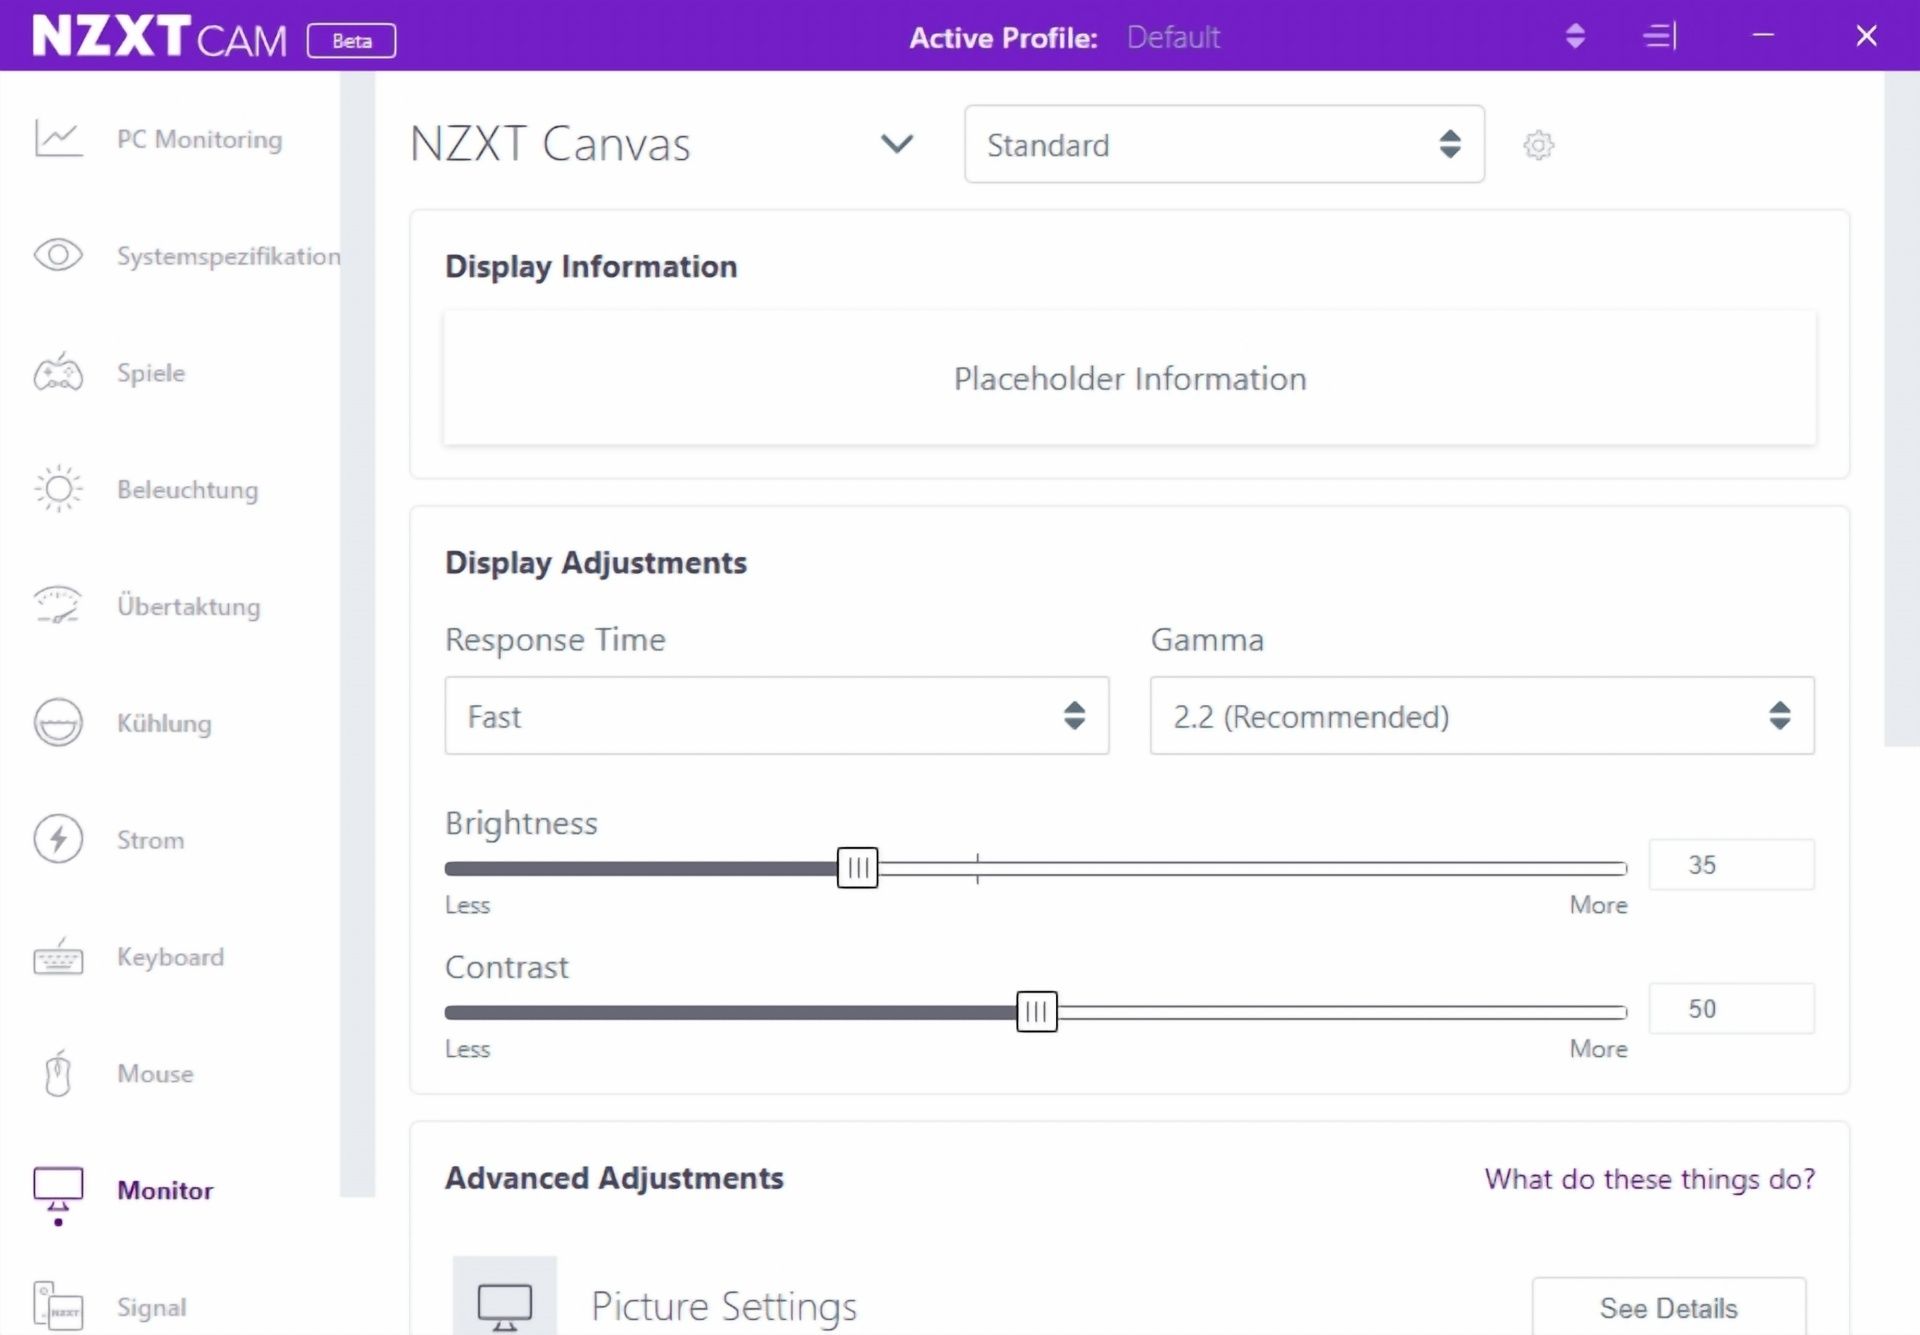Screen dimensions: 1920x1335
Task: Click the Signal device icon in sidebar
Action: [58, 1306]
